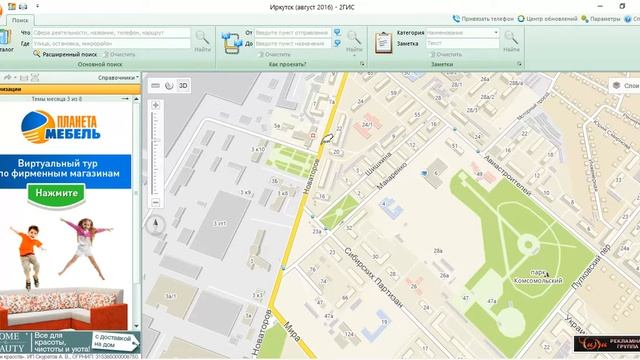Zoom in with the plus button
This screenshot has width=640, height=360.
156,105
